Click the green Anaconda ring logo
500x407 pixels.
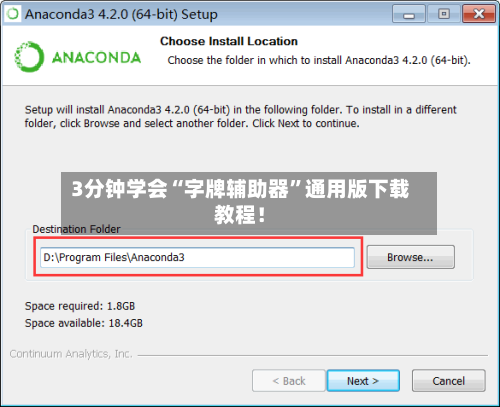(29, 57)
